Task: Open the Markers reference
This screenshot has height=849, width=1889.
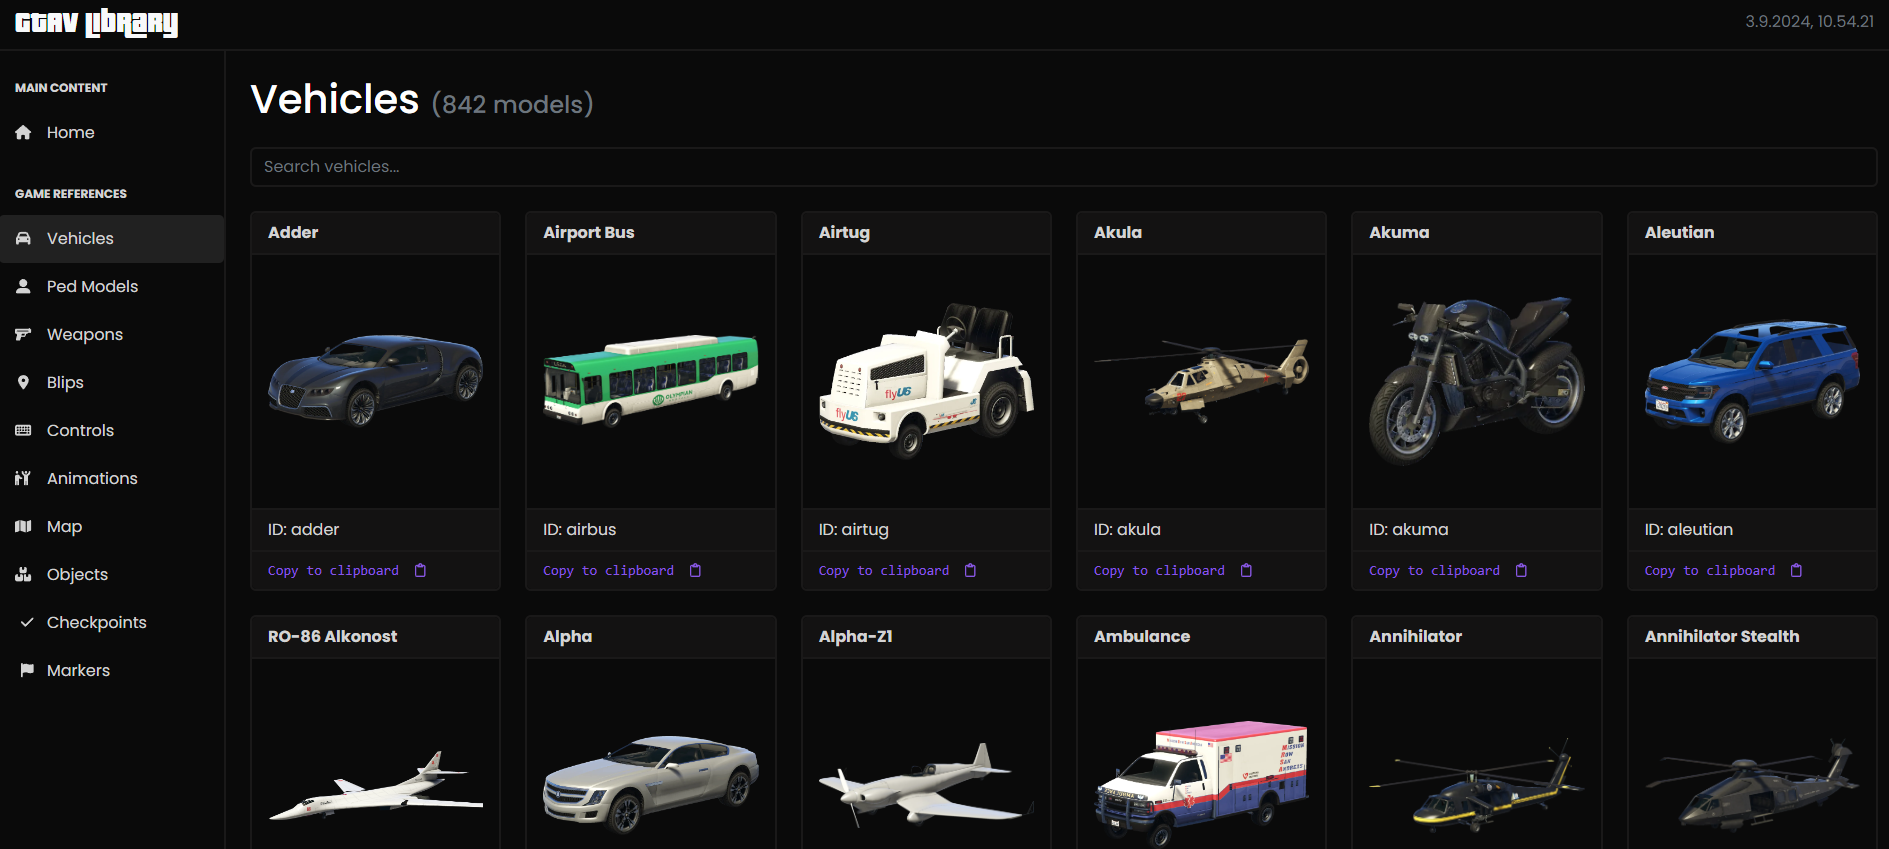Action: (112, 670)
